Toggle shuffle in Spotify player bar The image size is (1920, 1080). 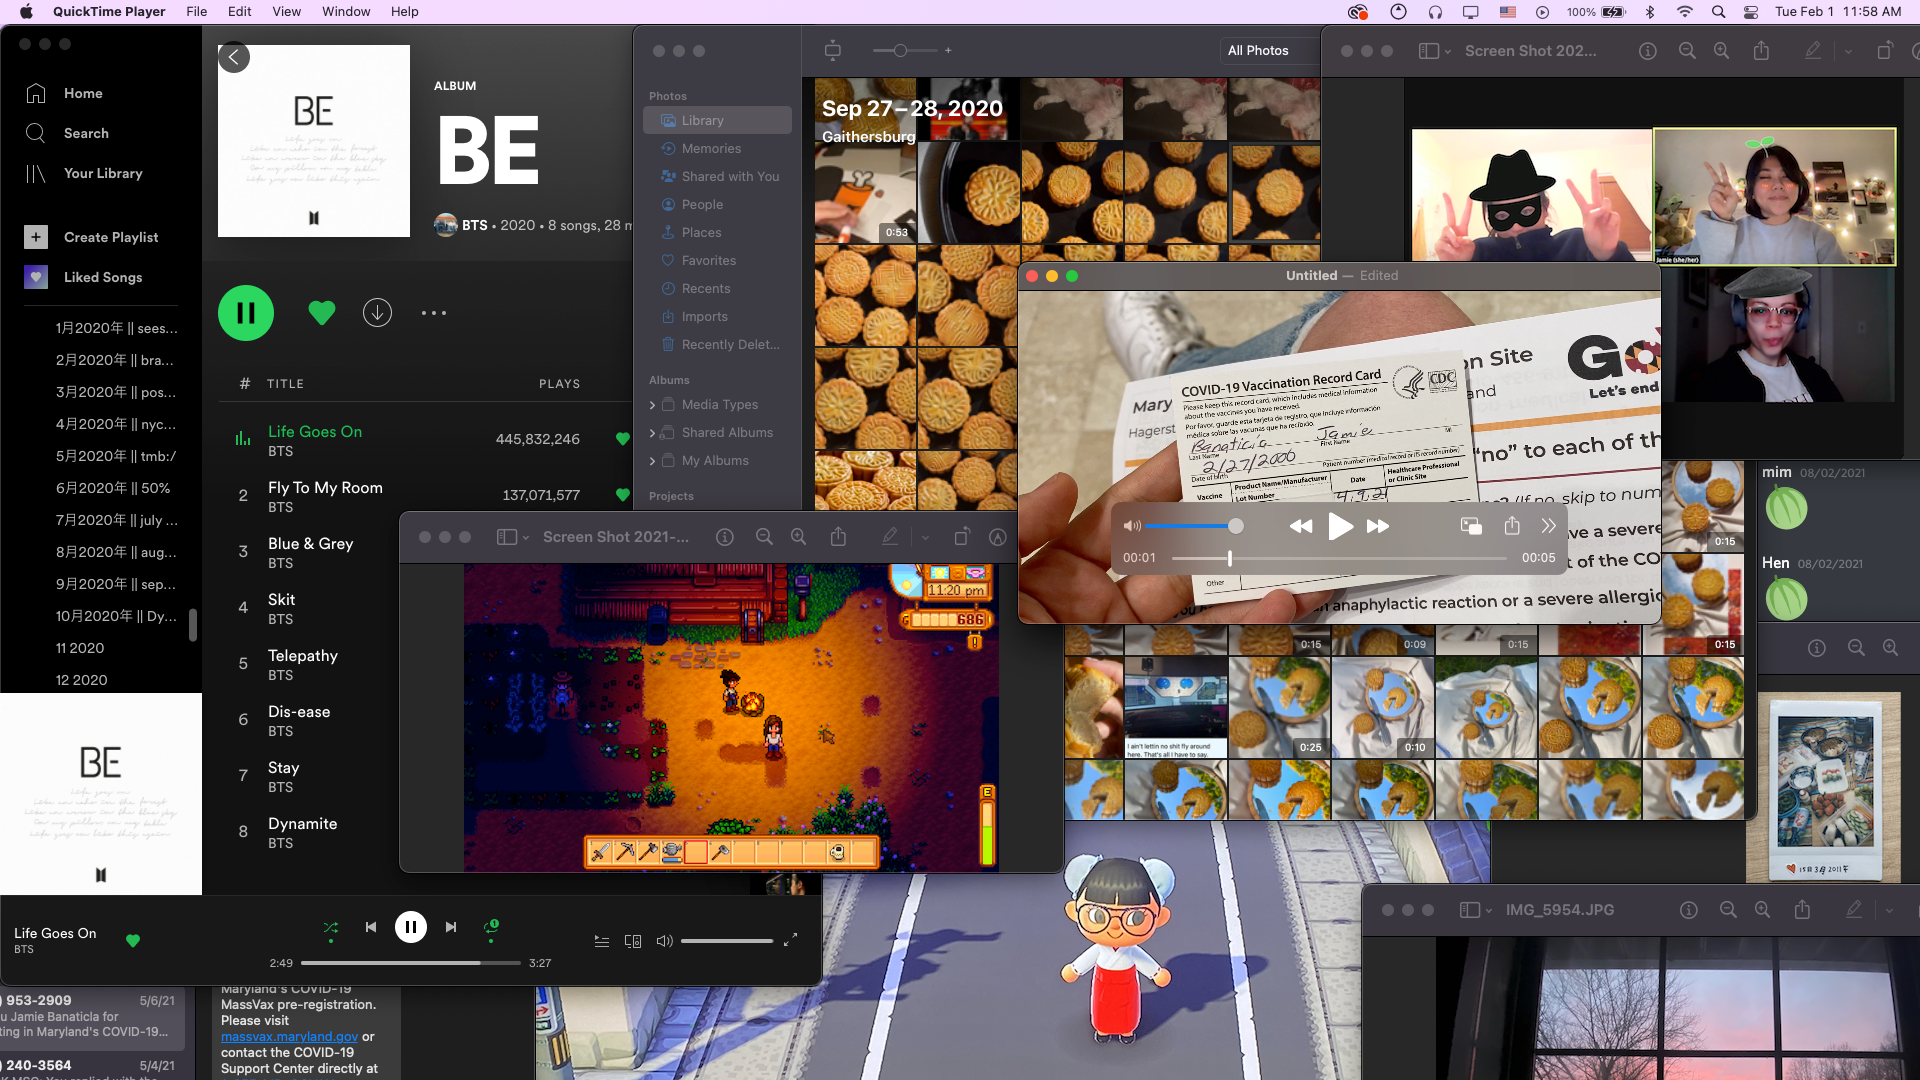(331, 928)
